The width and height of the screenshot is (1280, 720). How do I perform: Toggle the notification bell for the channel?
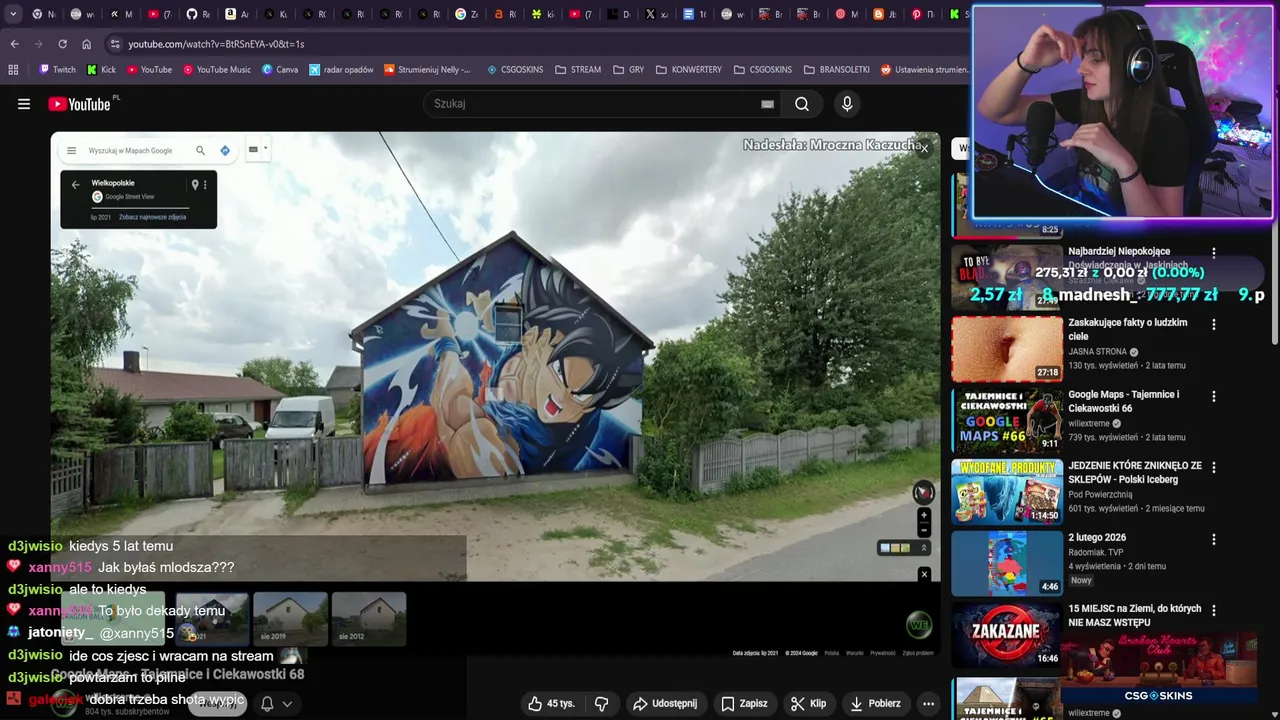click(x=267, y=703)
